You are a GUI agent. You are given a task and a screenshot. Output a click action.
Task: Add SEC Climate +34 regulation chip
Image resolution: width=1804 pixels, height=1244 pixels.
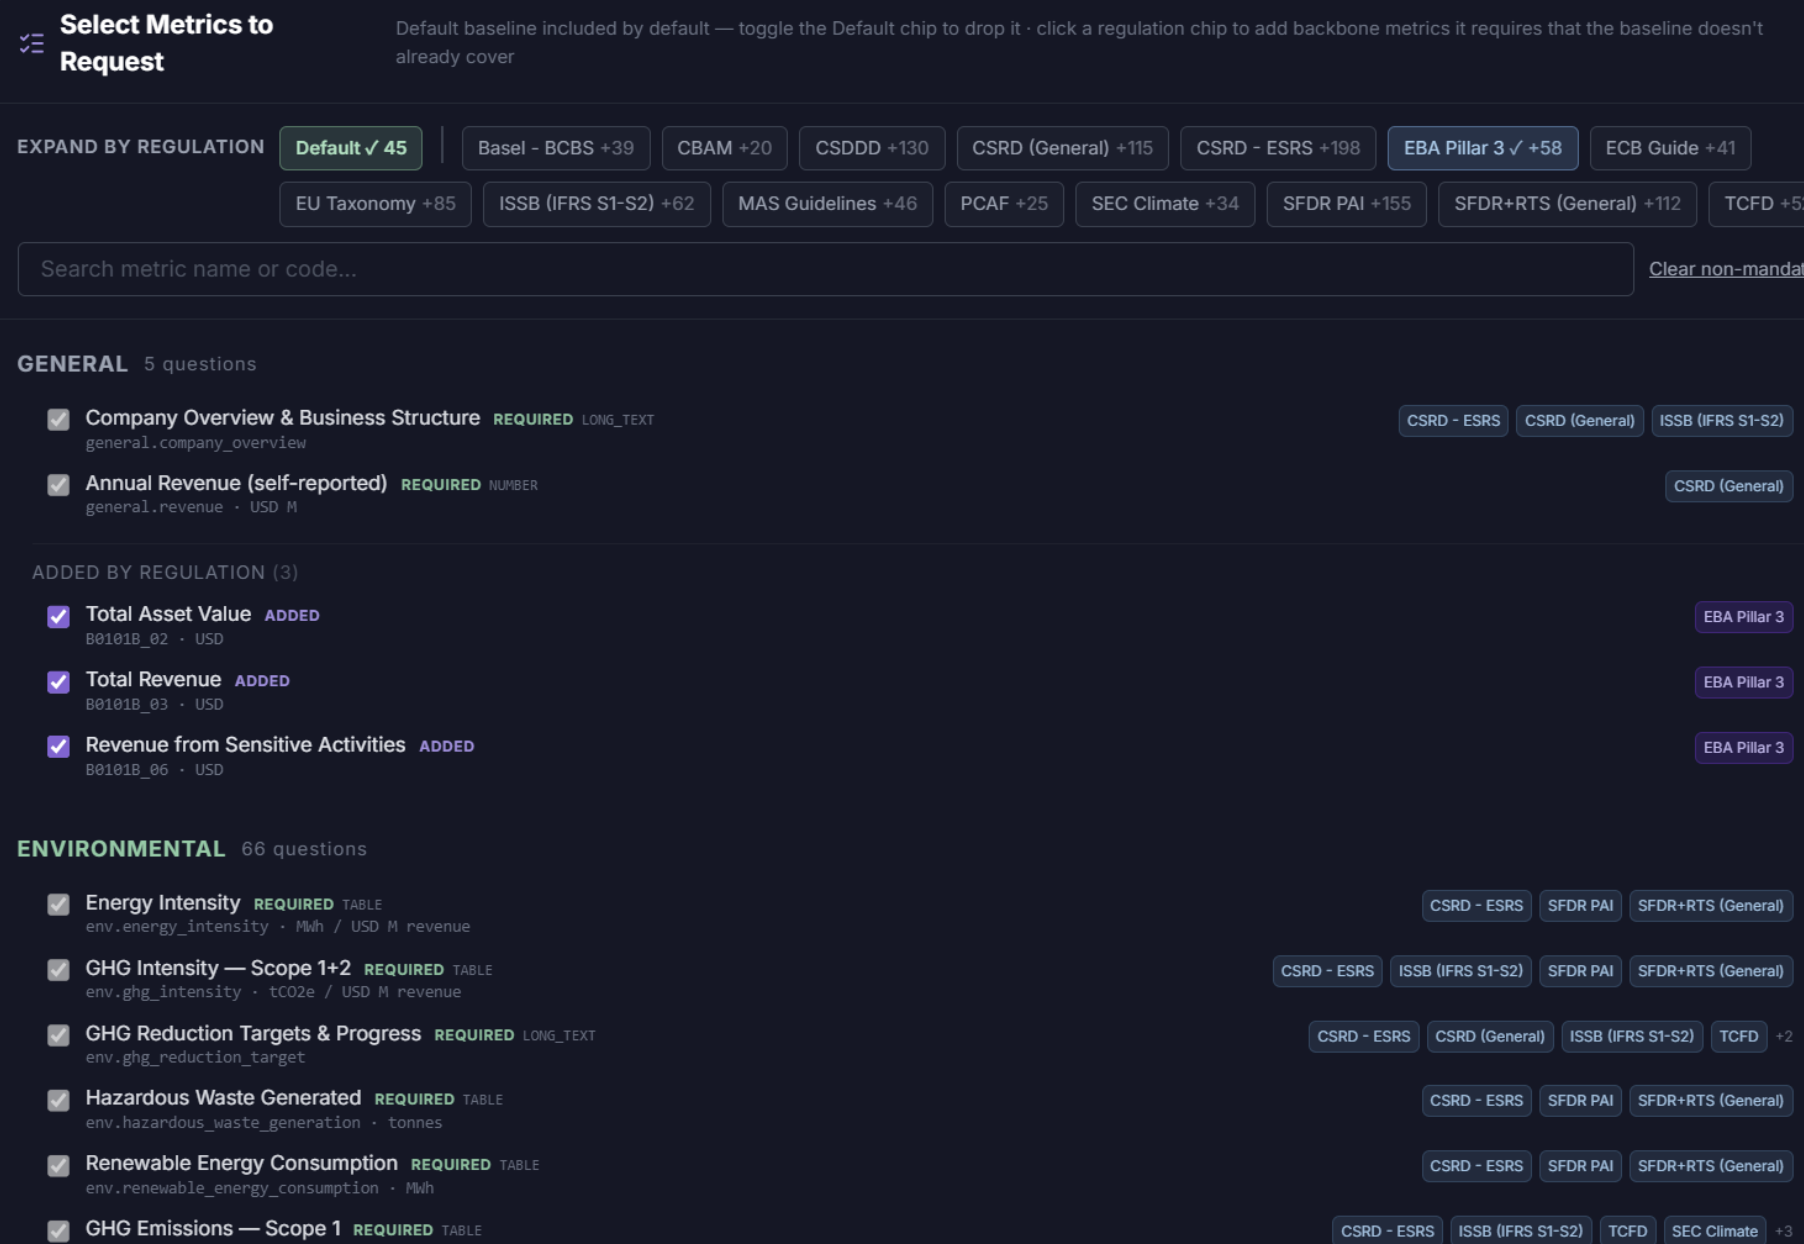click(1165, 204)
